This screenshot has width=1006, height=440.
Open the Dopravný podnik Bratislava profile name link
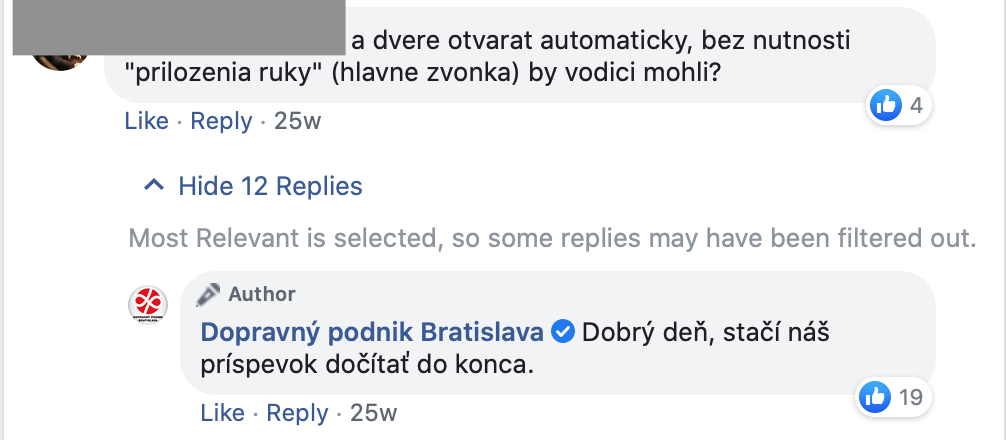pyautogui.click(x=372, y=331)
